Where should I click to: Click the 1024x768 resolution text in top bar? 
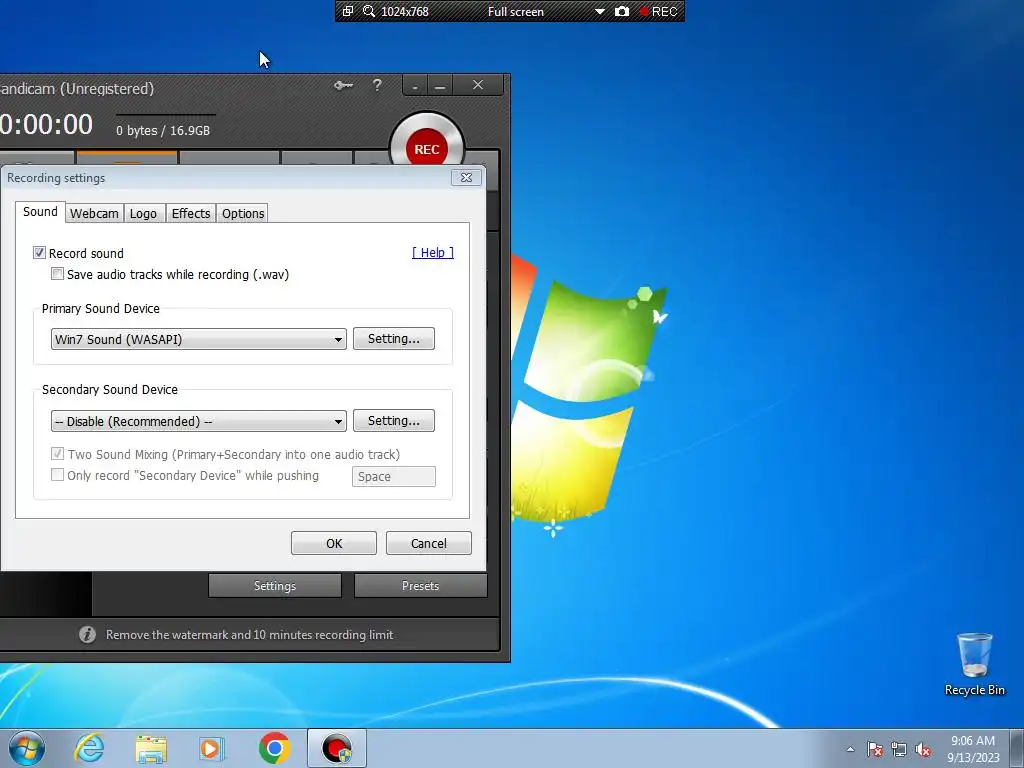coord(404,12)
